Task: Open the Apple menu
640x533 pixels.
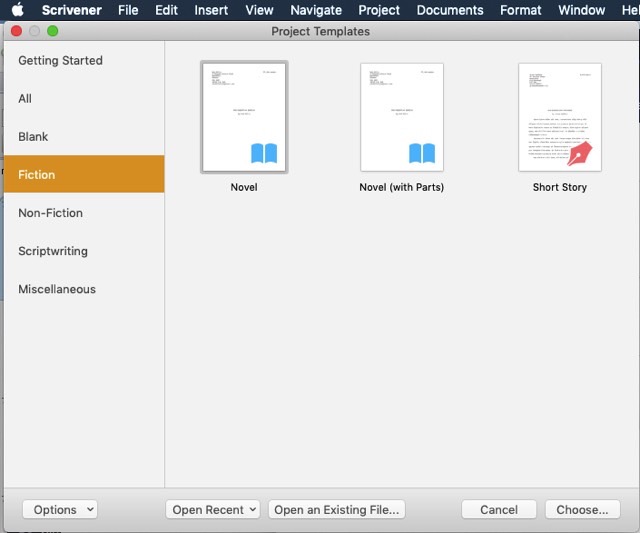Action: pyautogui.click(x=18, y=10)
